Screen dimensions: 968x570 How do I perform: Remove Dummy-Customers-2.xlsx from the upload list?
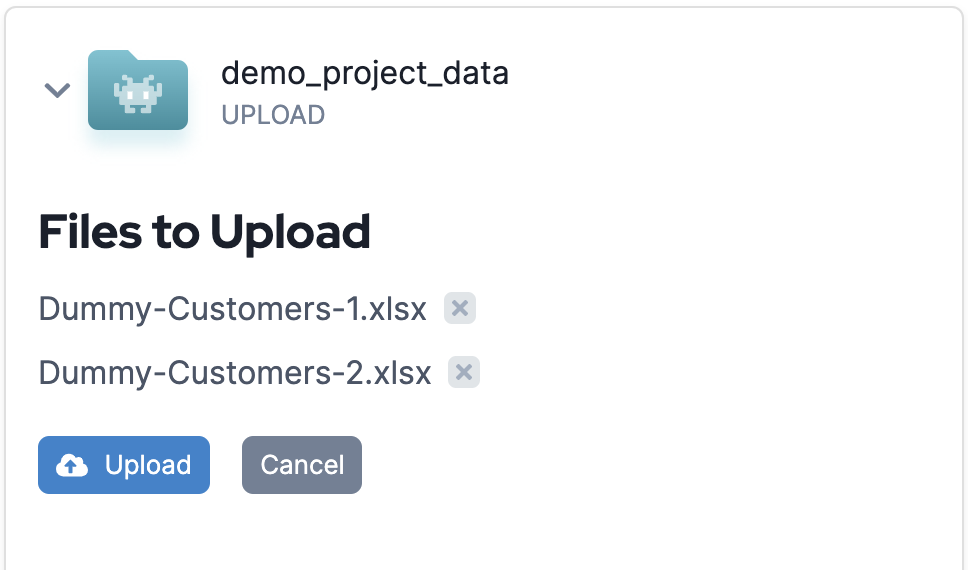click(464, 372)
